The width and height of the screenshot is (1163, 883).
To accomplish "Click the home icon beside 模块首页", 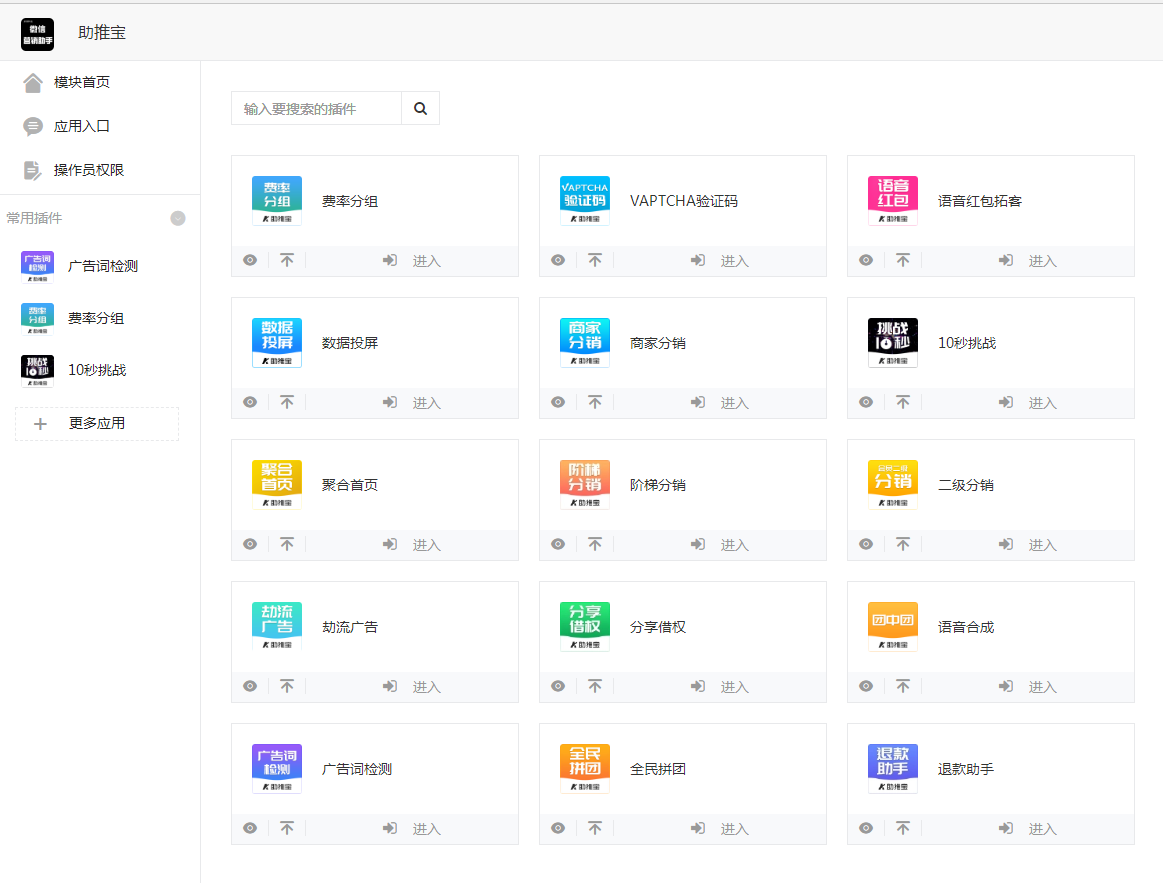I will tap(34, 83).
